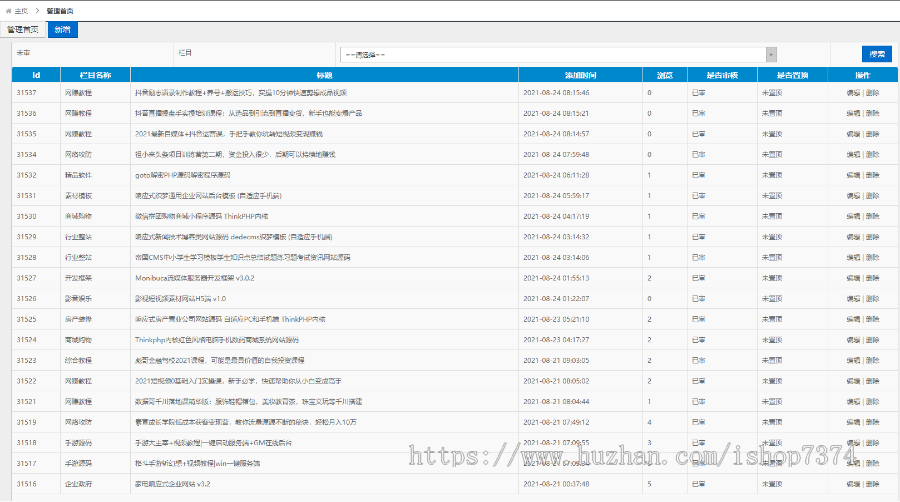
Task: Click 未置顶 status in row 31523
Action: (x=772, y=361)
